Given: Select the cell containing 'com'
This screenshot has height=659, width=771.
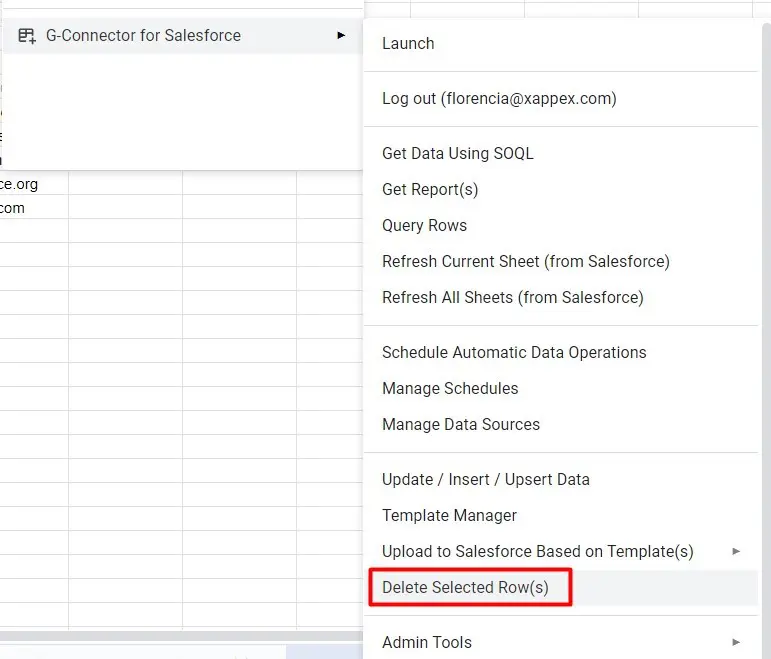Looking at the screenshot, I should coord(34,207).
